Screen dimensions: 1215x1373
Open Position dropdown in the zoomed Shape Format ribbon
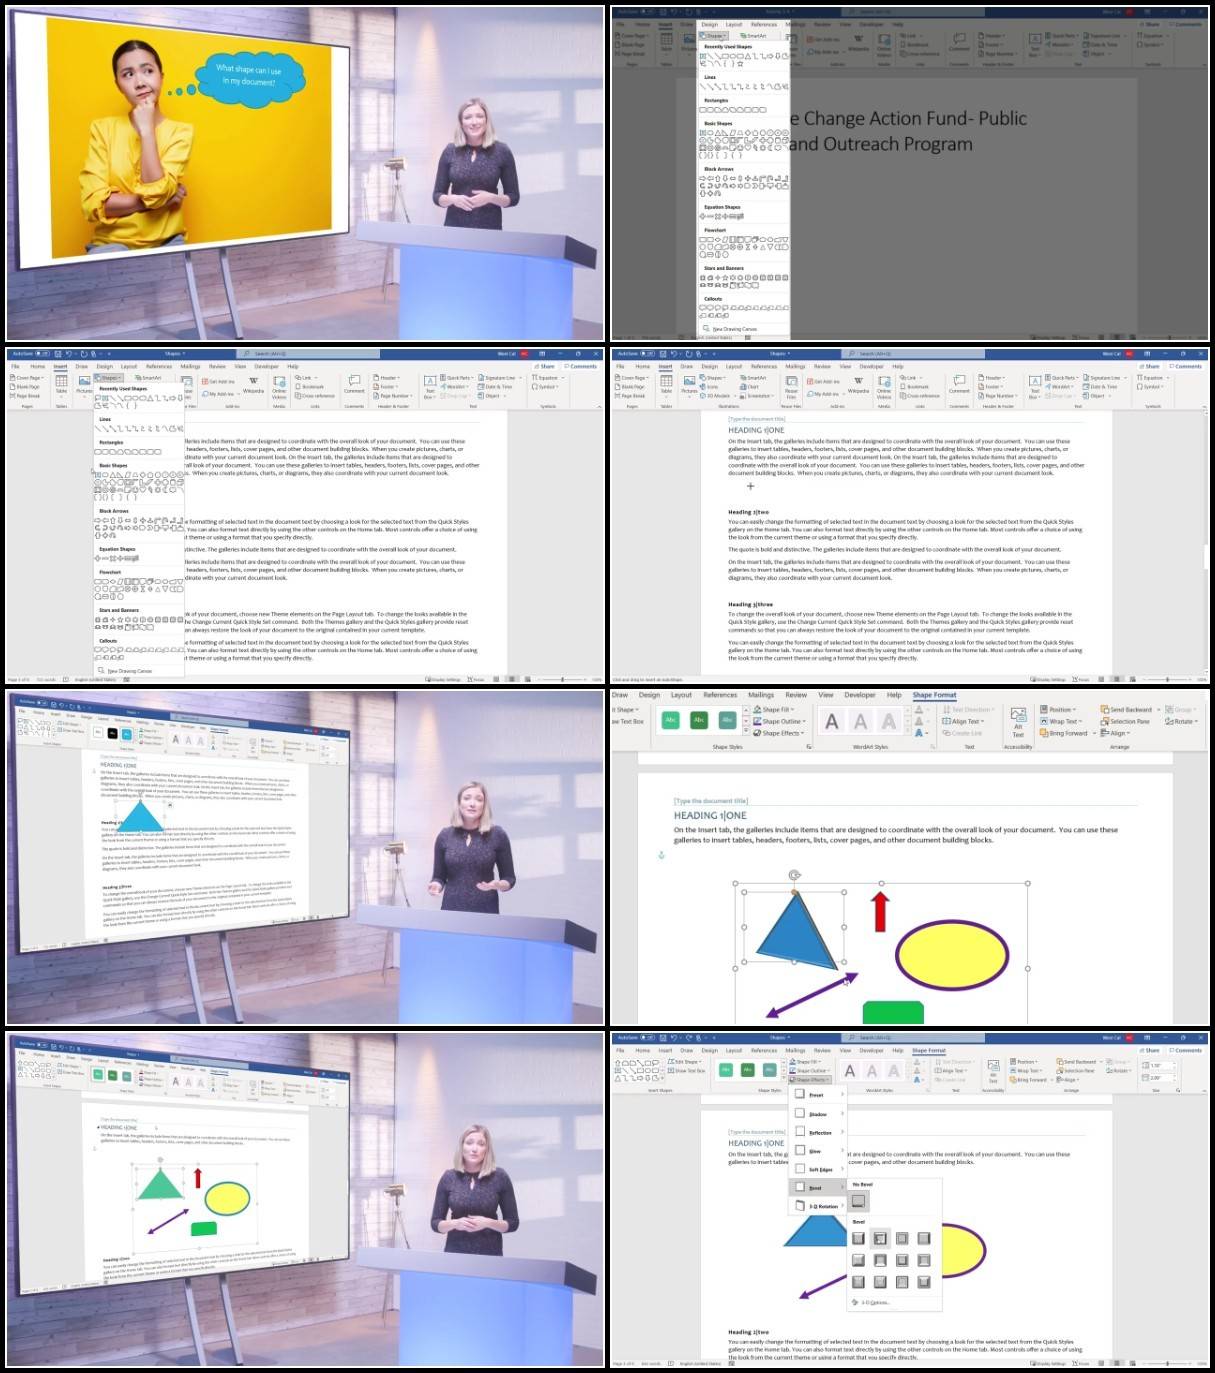click(1059, 709)
